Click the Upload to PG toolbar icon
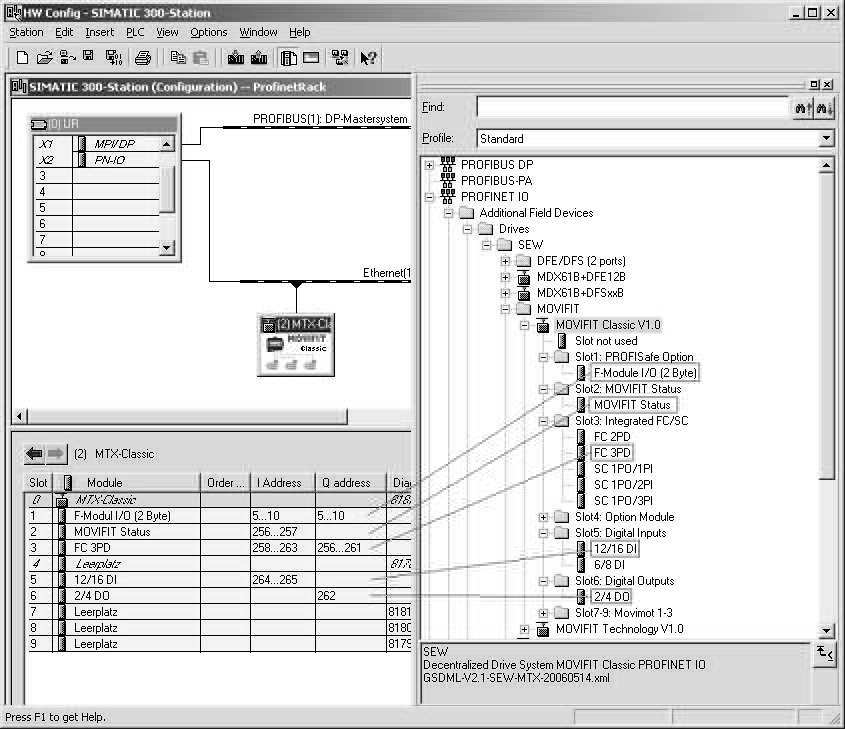This screenshot has height=729, width=845. coord(259,57)
